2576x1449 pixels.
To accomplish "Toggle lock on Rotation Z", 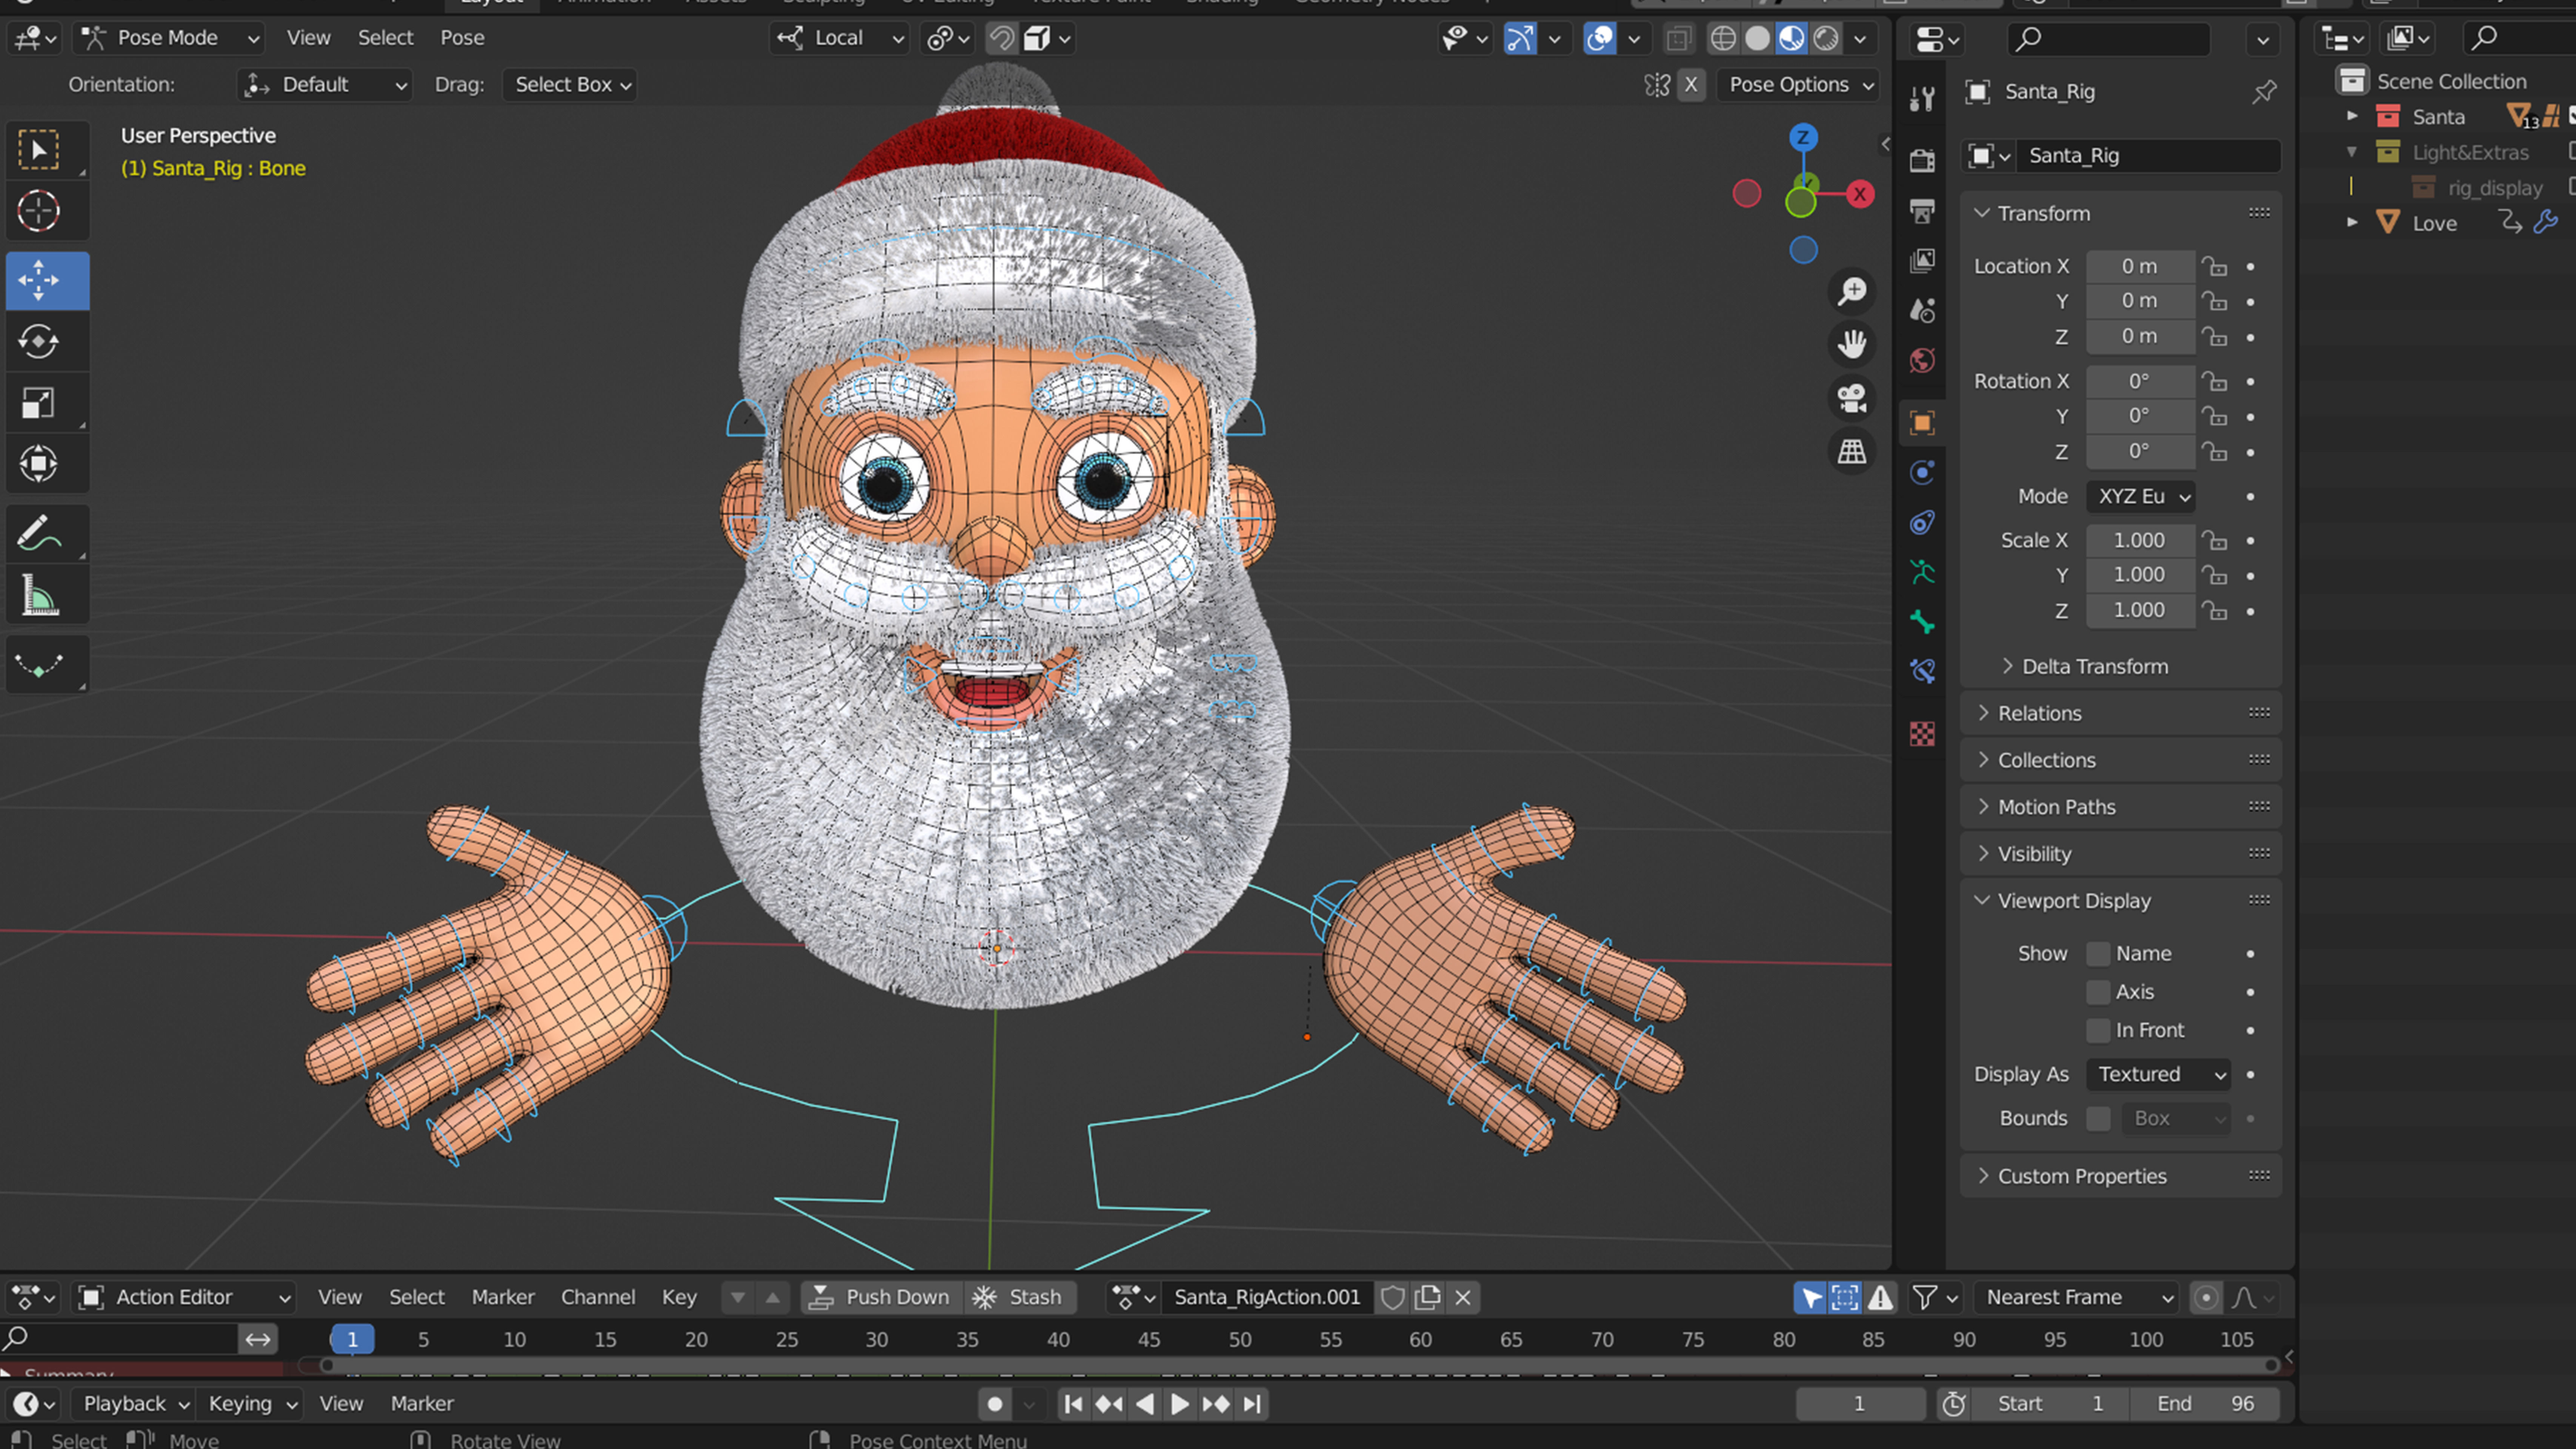I will (x=2215, y=452).
